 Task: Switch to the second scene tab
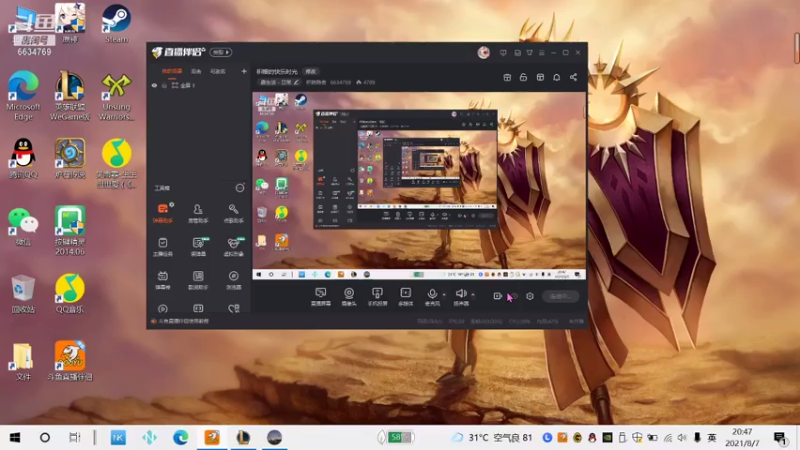coord(196,71)
